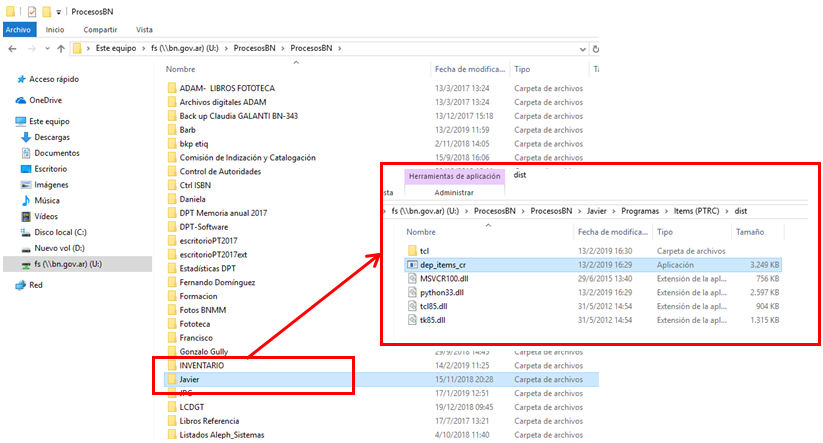Select the DPT Memoria anual 2017 folder icon
This screenshot has width=823, height=443.
pyautogui.click(x=172, y=213)
